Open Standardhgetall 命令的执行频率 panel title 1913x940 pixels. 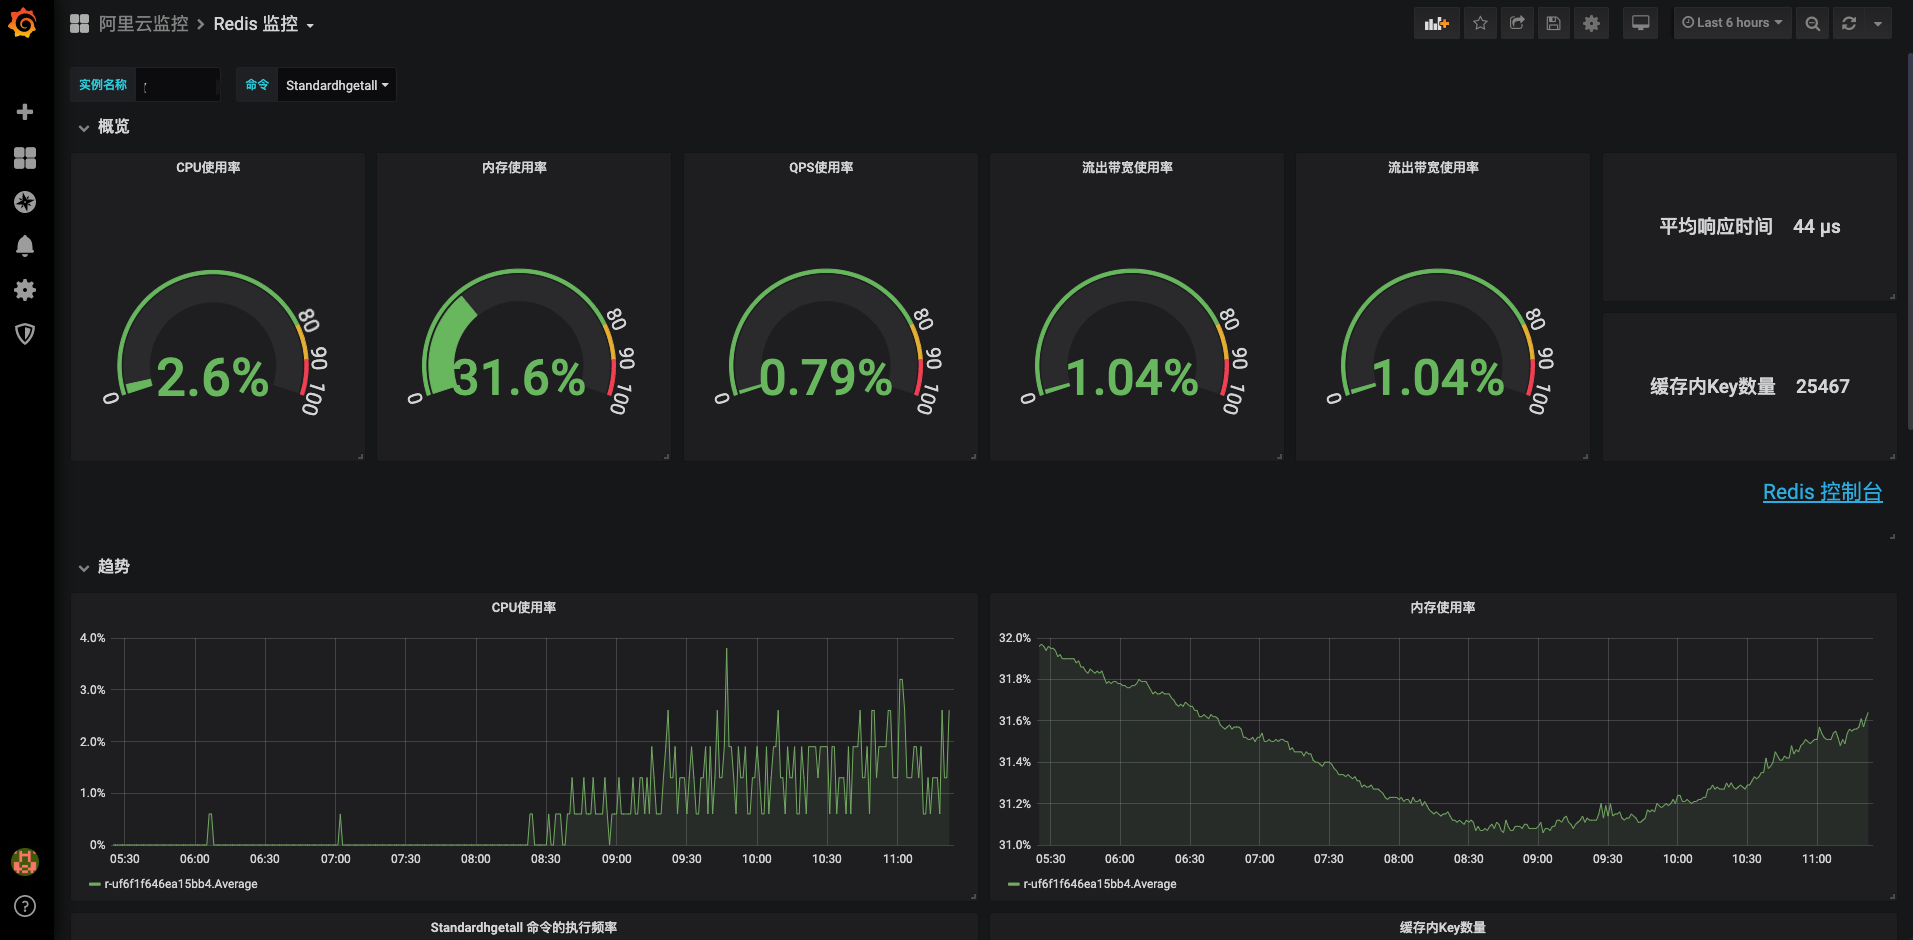(524, 928)
